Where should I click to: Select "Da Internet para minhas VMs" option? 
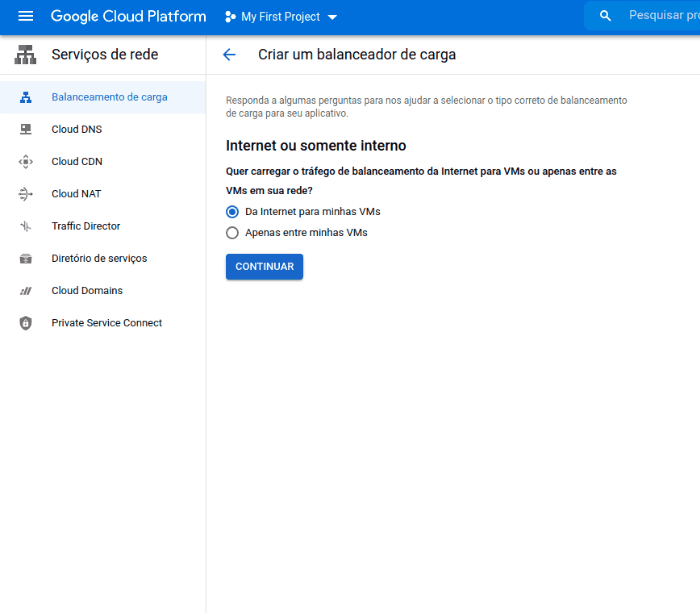coord(233,212)
